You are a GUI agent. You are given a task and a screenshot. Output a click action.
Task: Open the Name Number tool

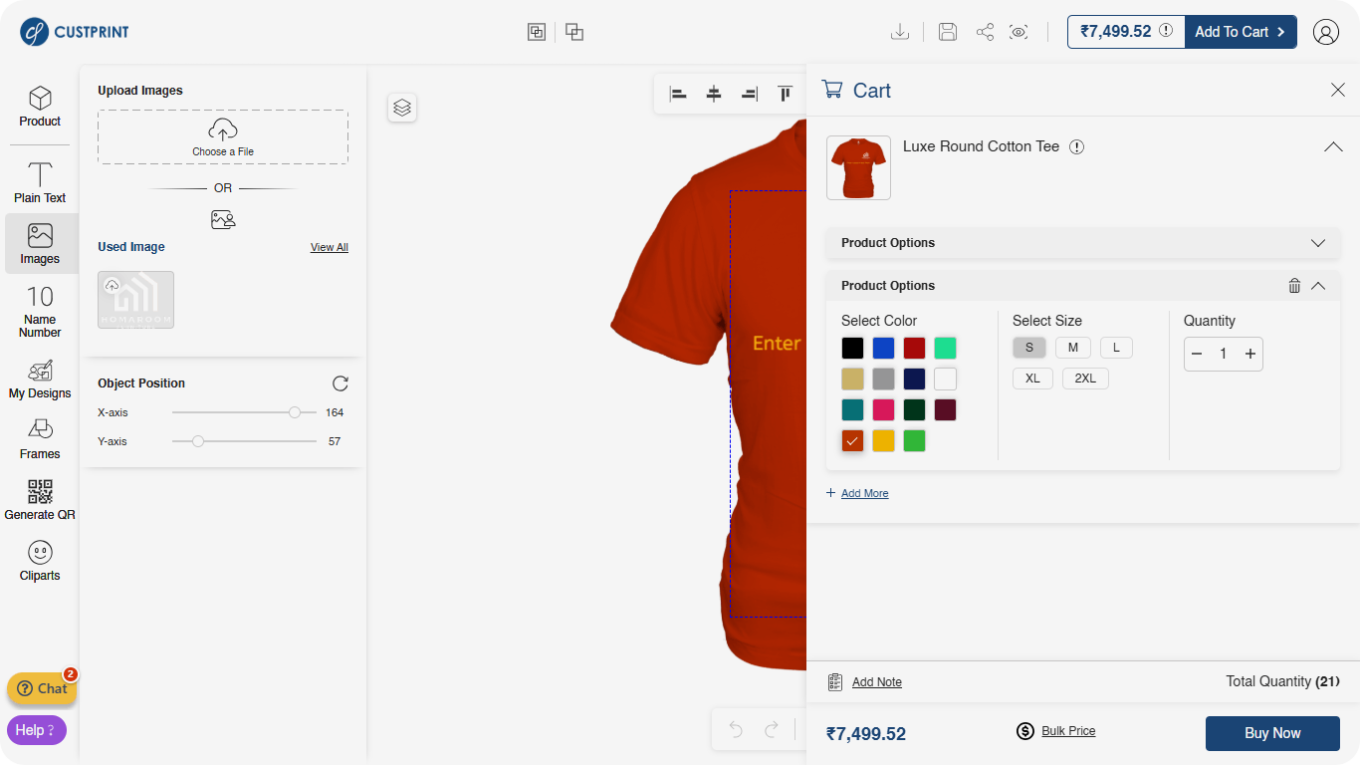[x=40, y=312]
